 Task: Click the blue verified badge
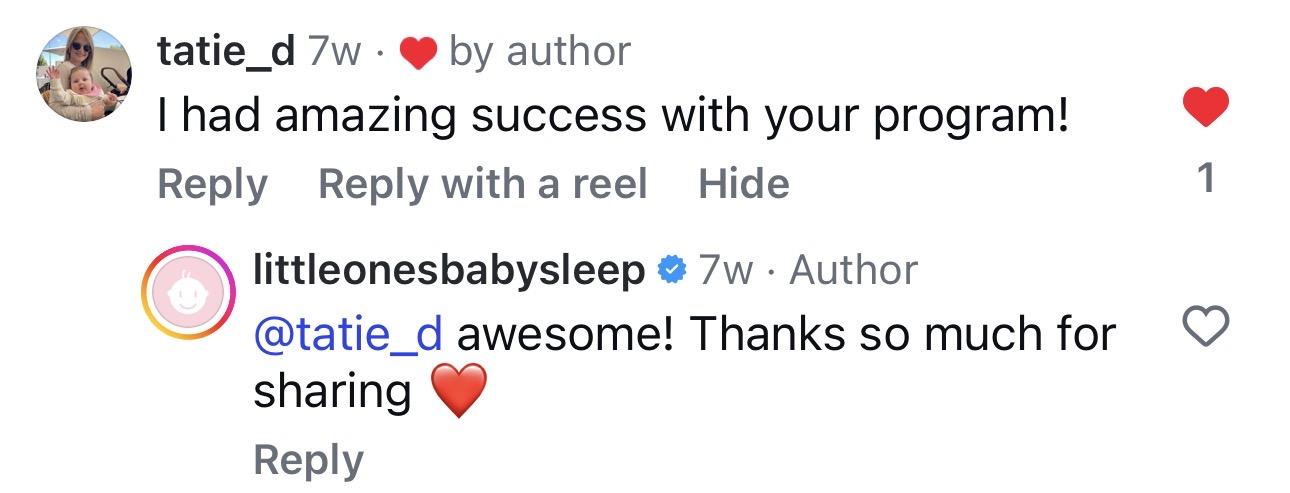670,271
